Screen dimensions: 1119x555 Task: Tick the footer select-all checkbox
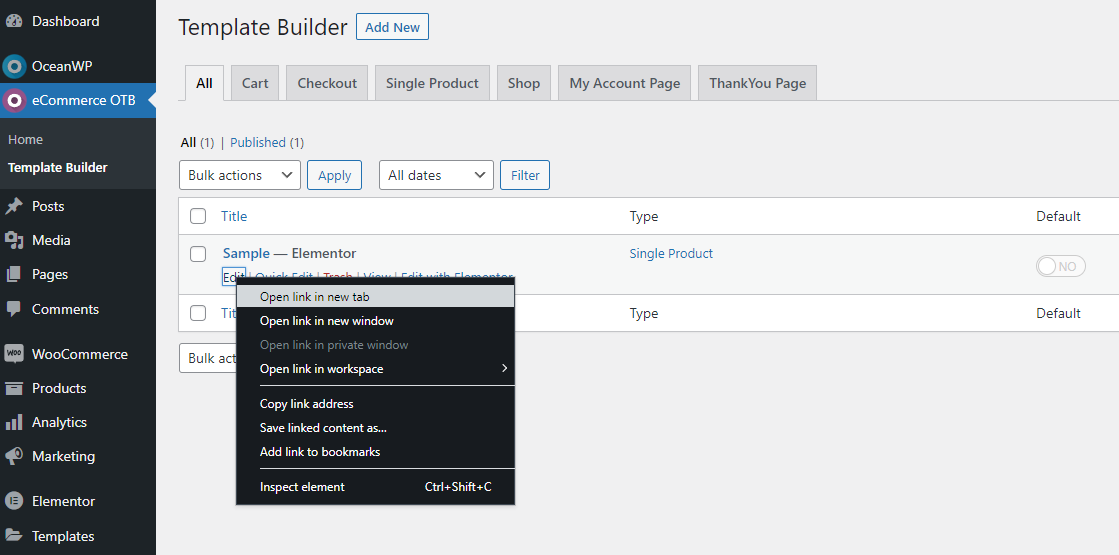click(x=198, y=313)
